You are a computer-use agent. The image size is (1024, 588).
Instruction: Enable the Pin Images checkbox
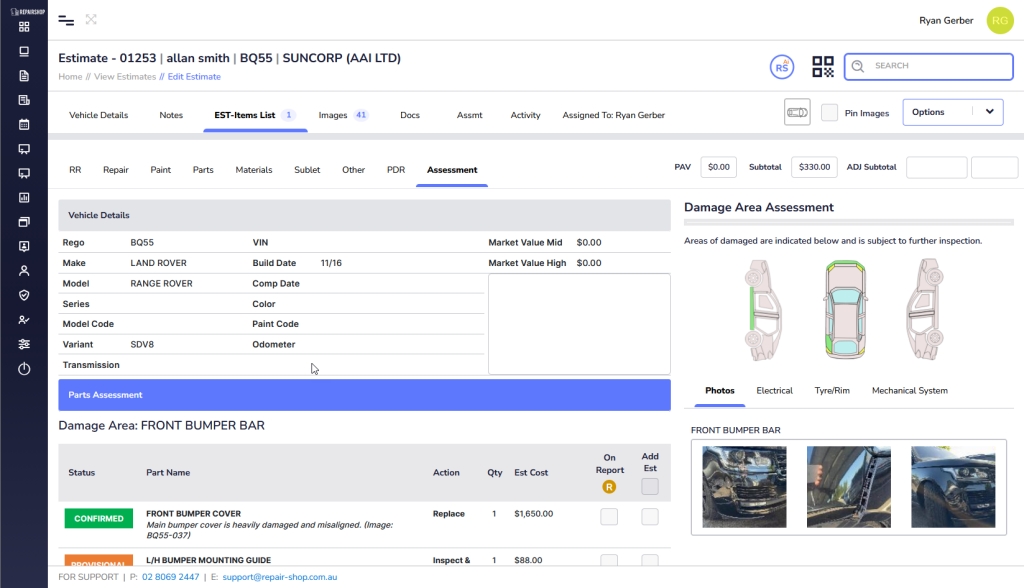[829, 112]
